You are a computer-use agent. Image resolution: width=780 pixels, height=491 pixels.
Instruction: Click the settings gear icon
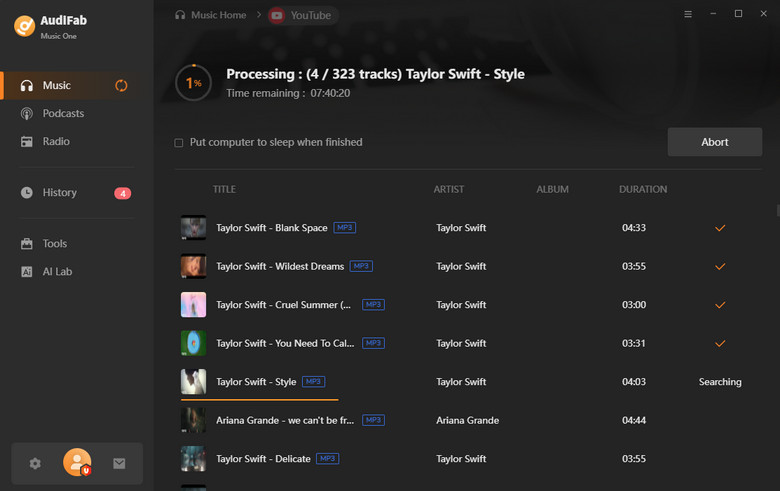35,463
